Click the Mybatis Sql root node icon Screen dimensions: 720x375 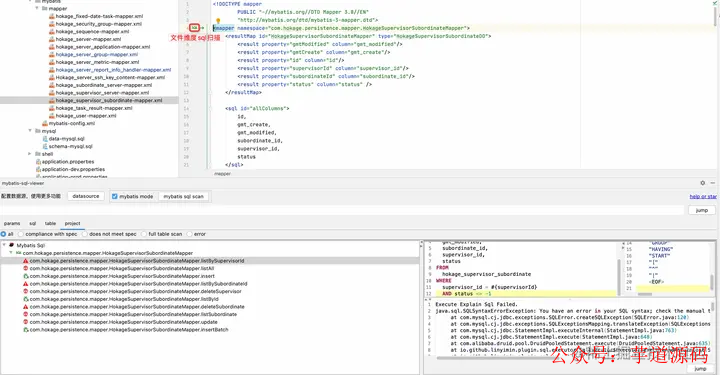coord(11,245)
